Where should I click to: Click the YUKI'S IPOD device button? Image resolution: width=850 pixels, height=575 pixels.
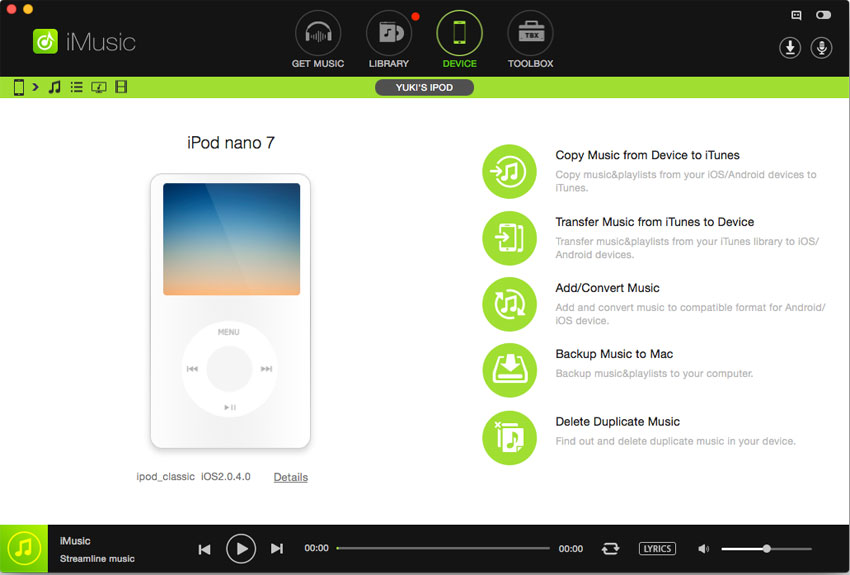coord(424,87)
